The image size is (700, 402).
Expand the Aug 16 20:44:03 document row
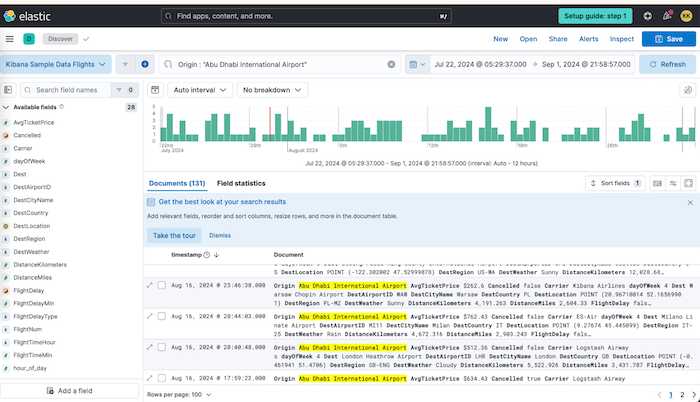click(150, 316)
